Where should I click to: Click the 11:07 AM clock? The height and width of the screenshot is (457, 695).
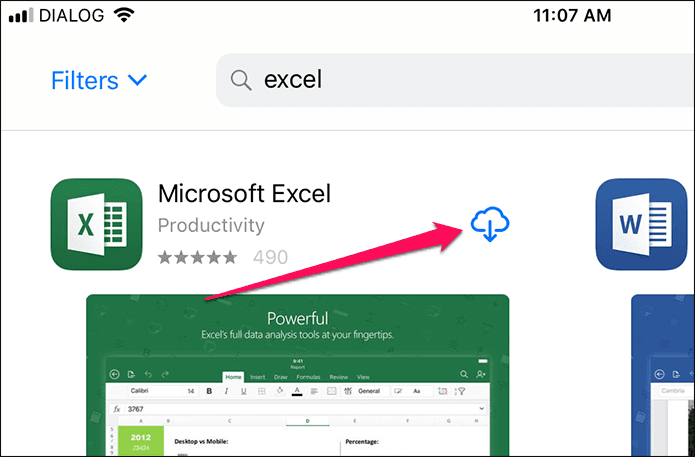coord(572,16)
